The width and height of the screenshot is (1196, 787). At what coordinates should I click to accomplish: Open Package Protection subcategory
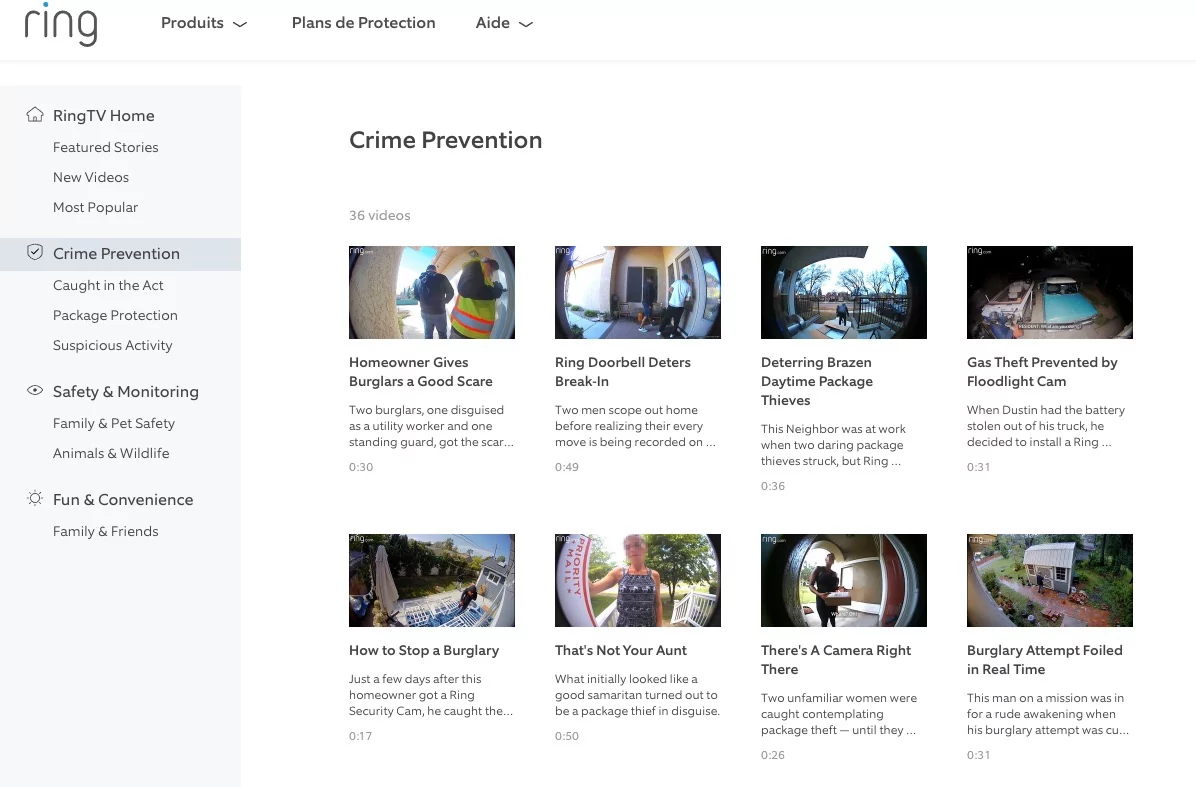[x=115, y=315]
